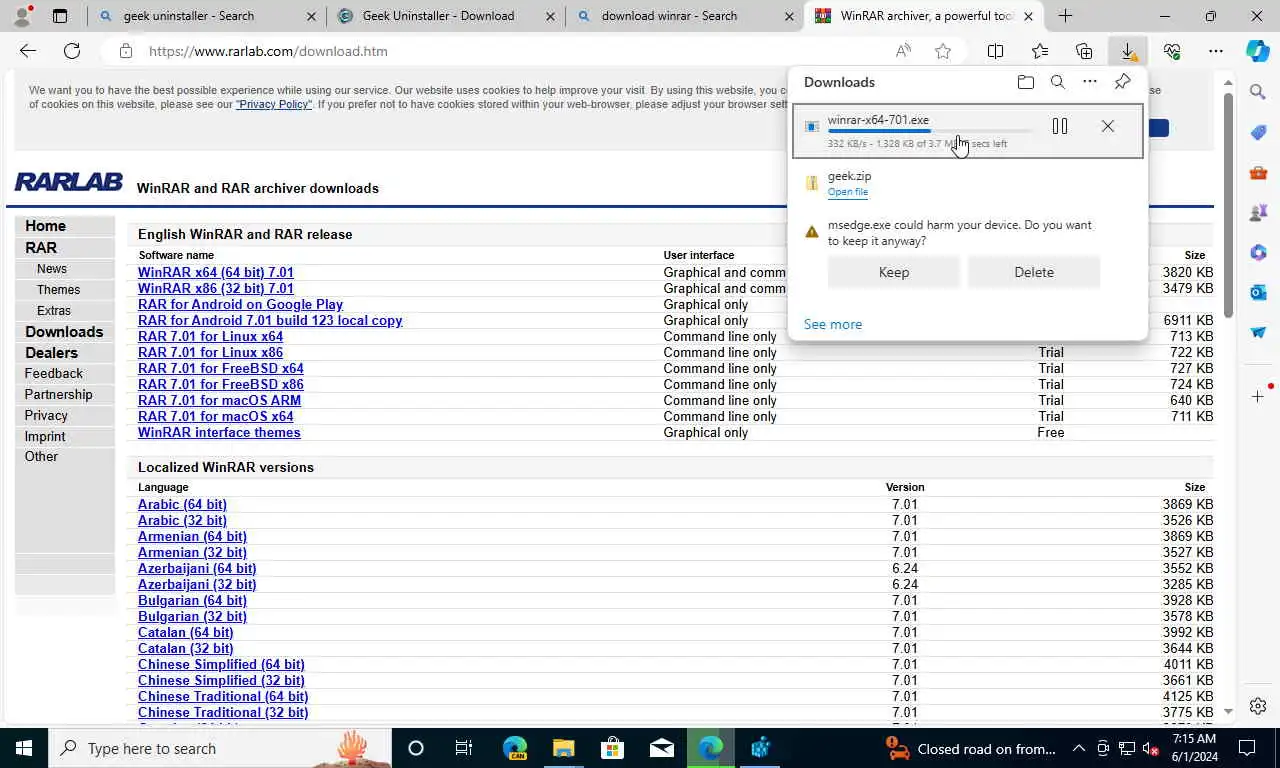Open more options in Downloads panel

(1090, 82)
